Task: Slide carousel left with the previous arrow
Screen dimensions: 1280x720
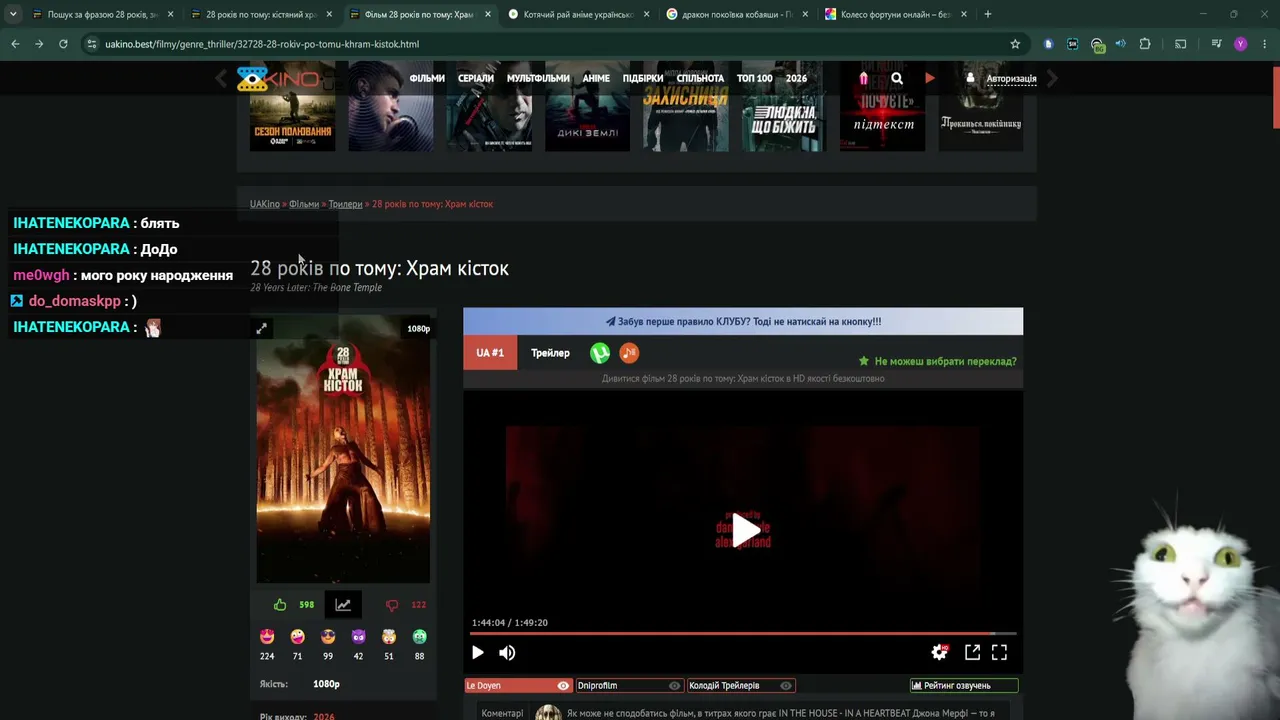Action: pyautogui.click(x=222, y=78)
